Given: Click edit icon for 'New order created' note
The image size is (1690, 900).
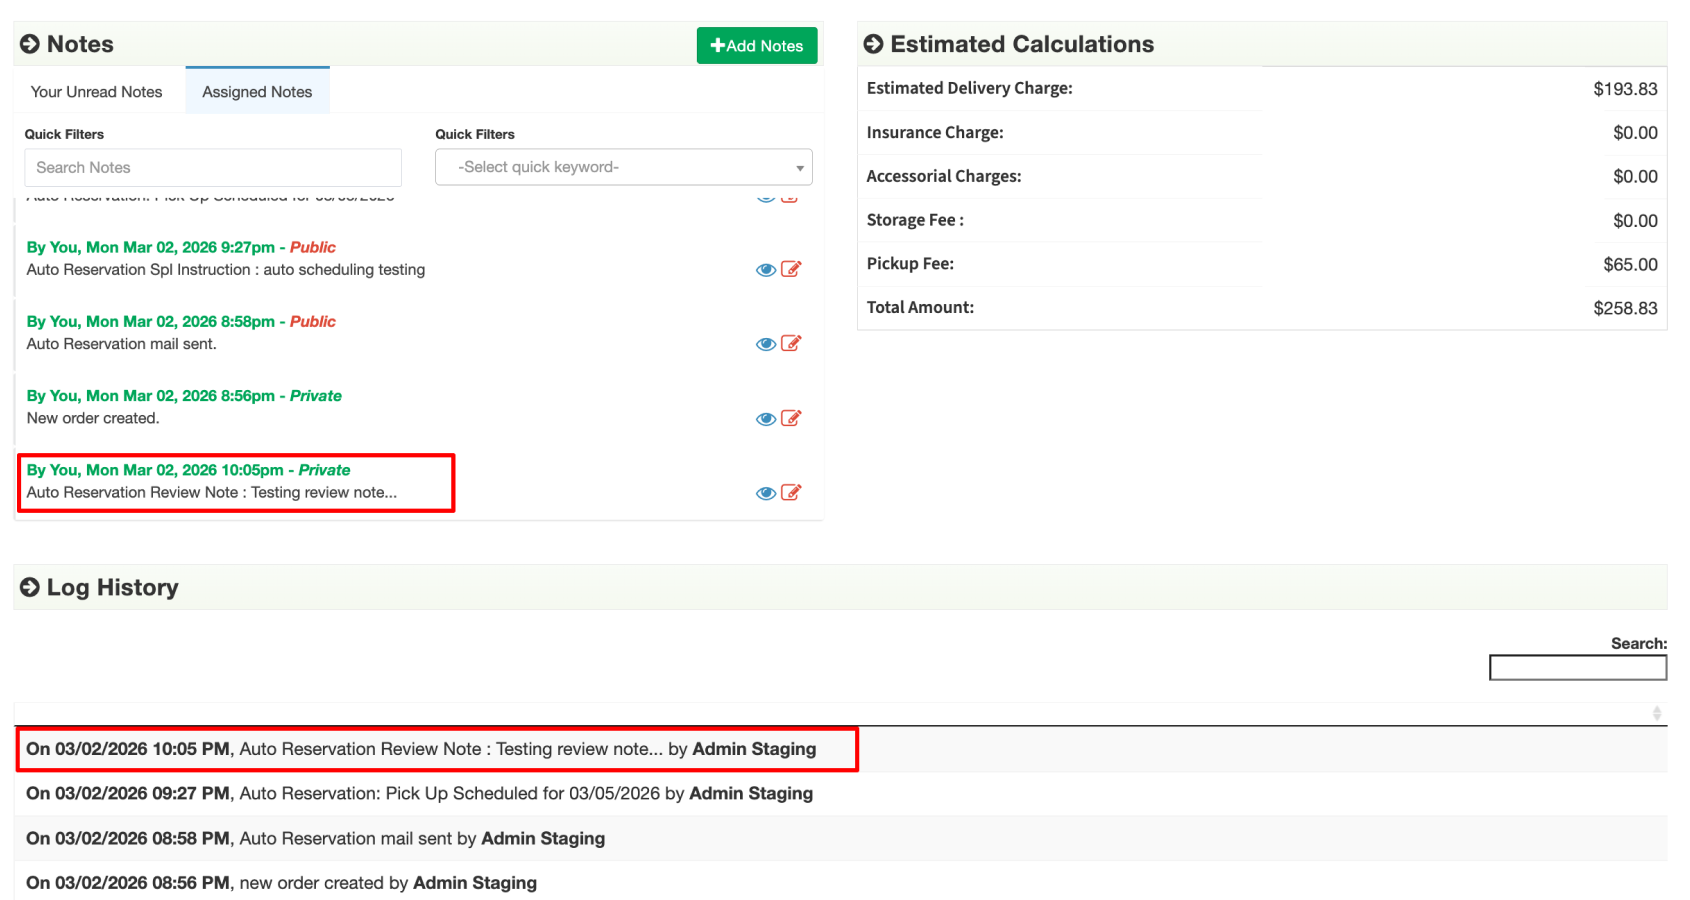Looking at the screenshot, I should [x=790, y=418].
